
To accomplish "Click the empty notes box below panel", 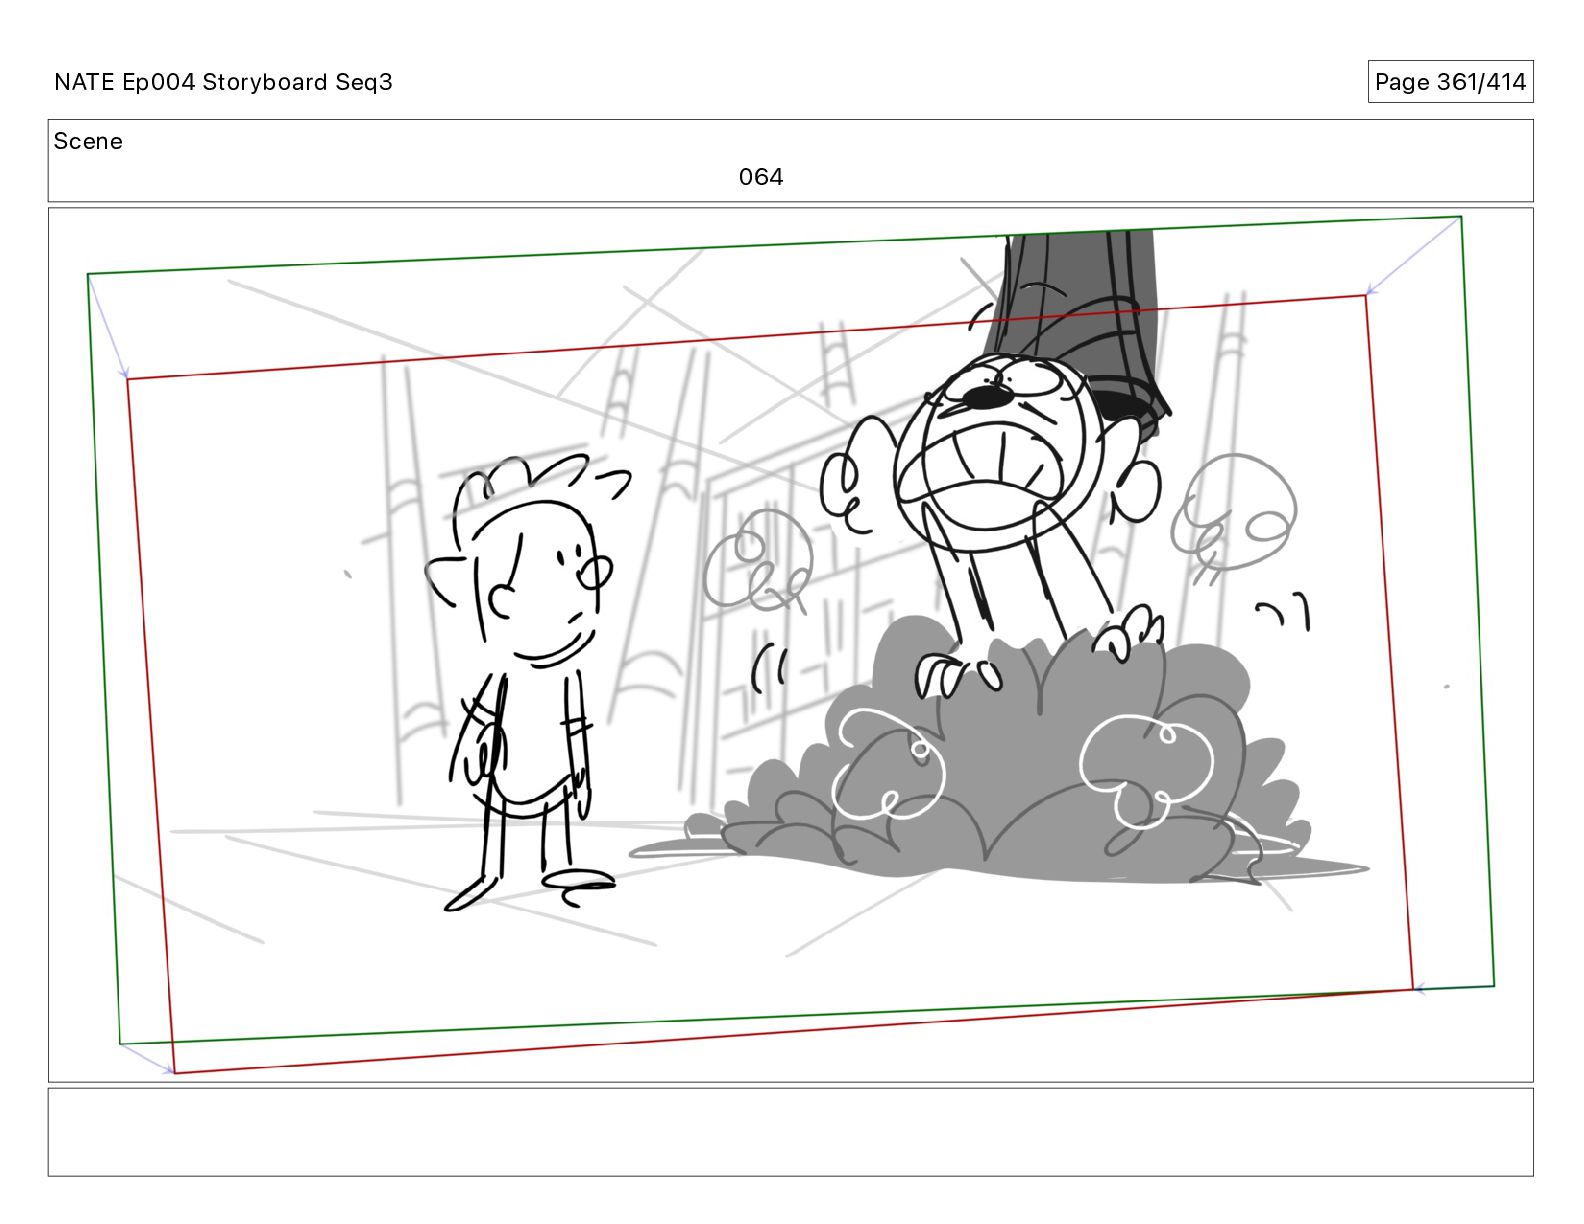I will pos(790,1132).
